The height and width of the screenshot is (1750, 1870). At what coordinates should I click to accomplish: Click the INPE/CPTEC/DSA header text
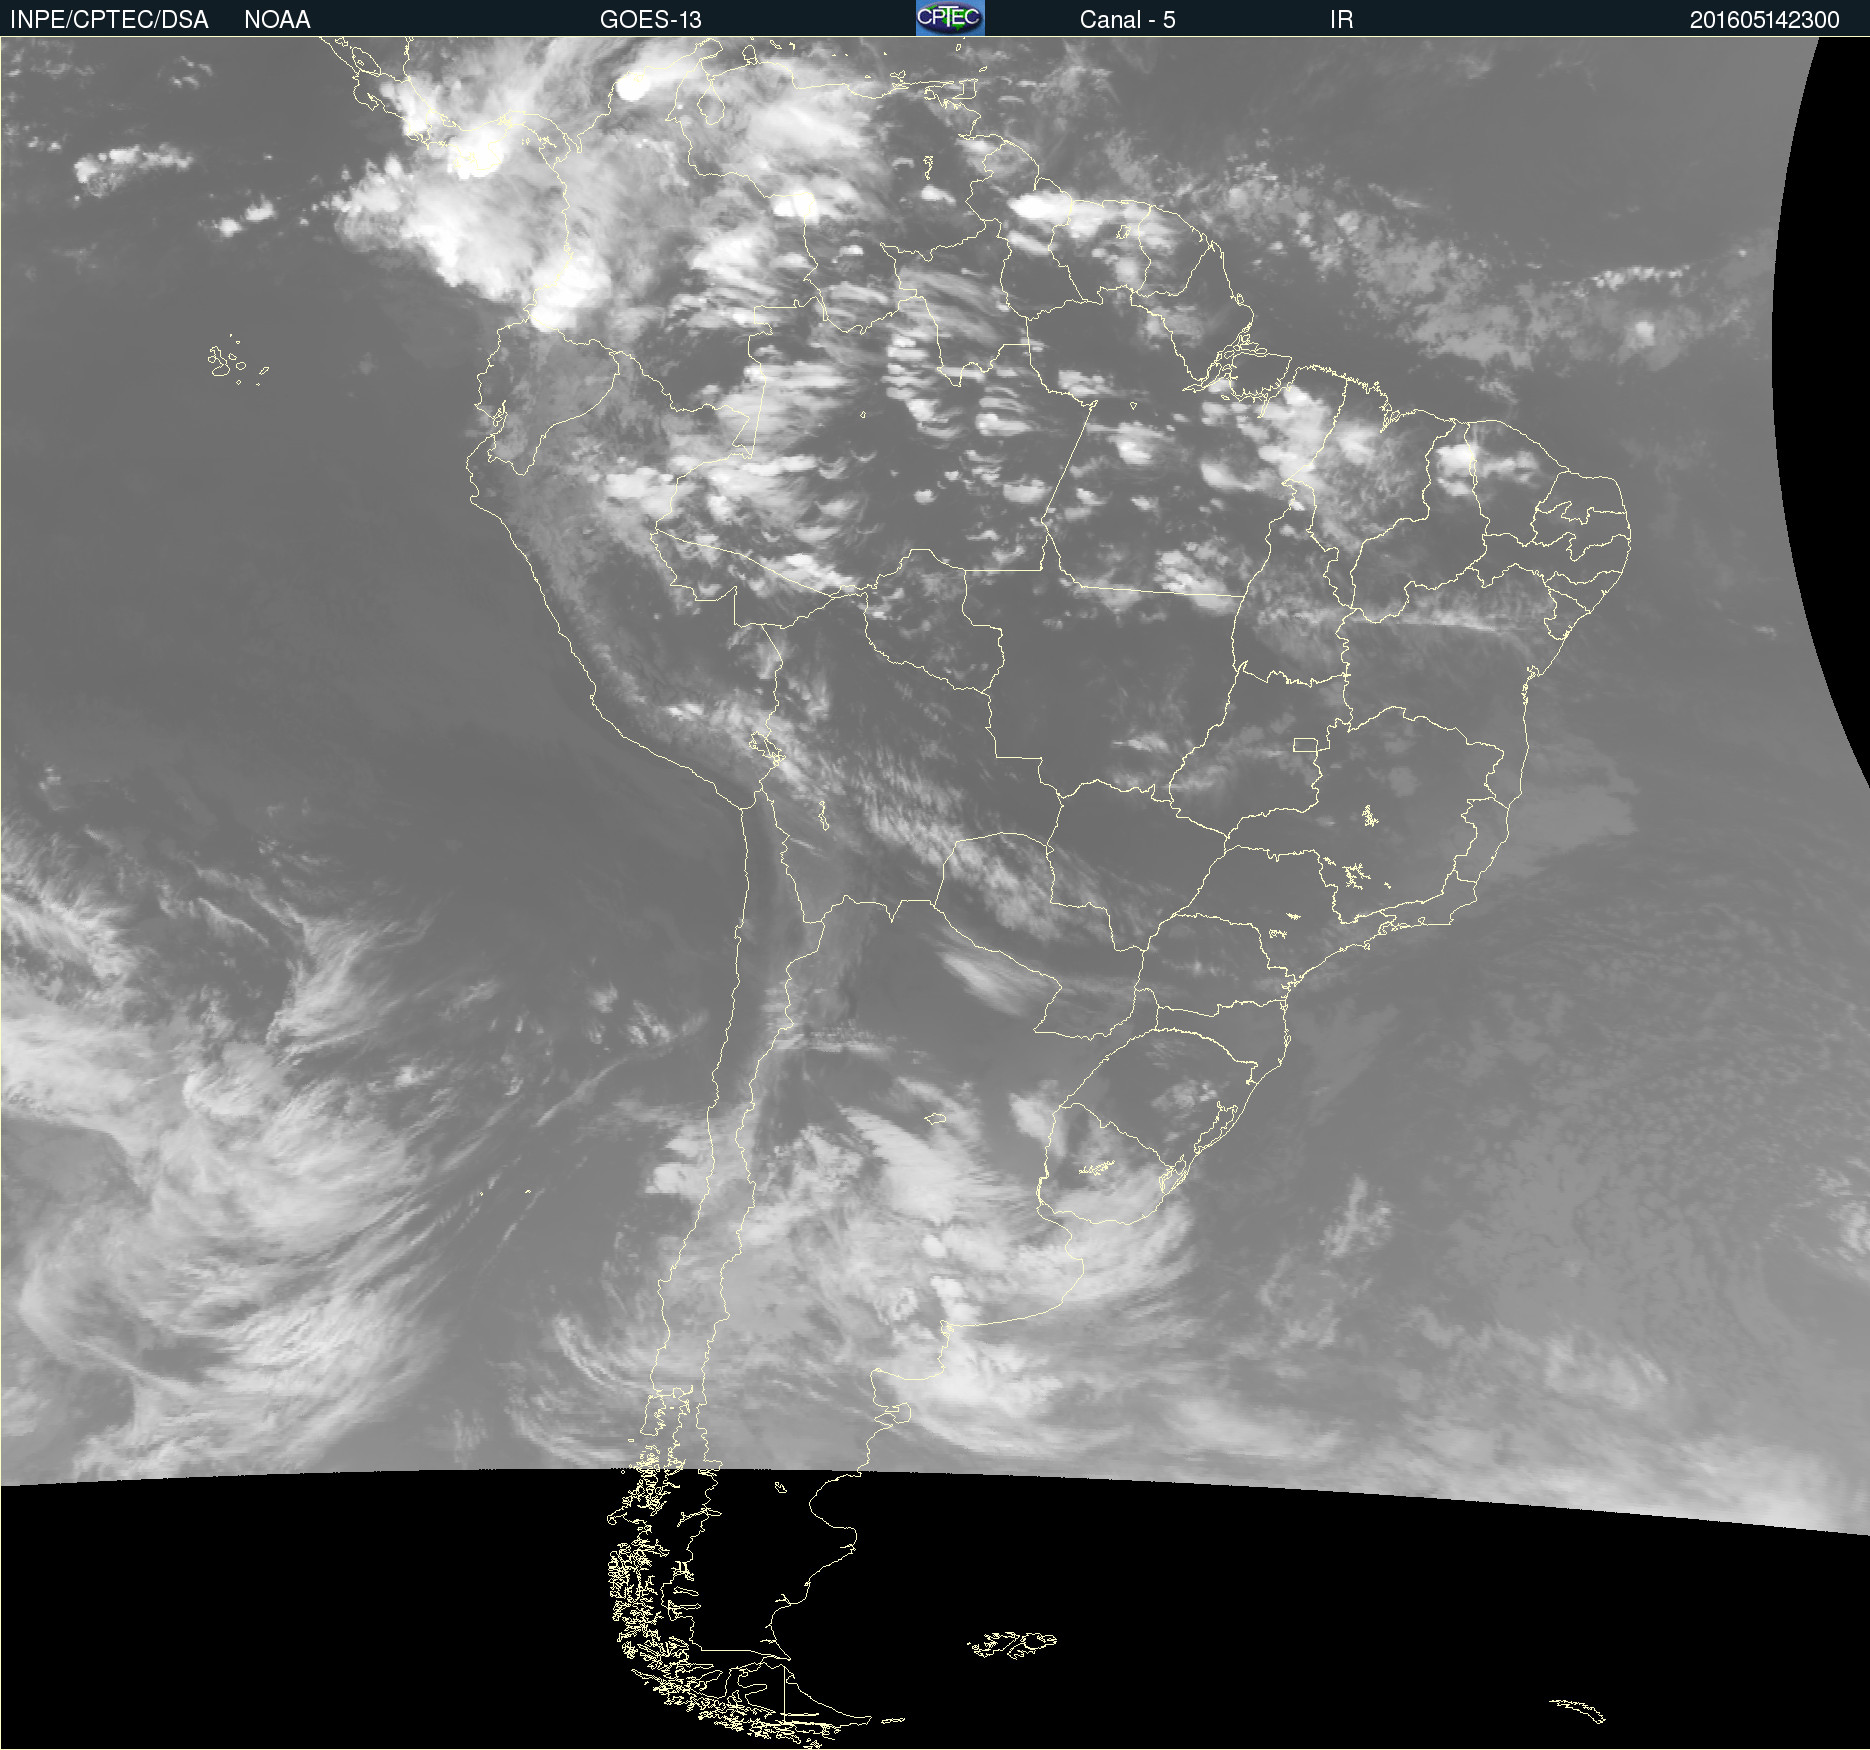pyautogui.click(x=109, y=20)
